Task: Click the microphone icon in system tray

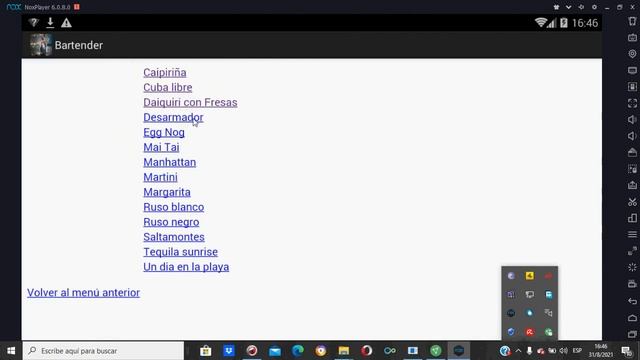Action: [529, 351]
